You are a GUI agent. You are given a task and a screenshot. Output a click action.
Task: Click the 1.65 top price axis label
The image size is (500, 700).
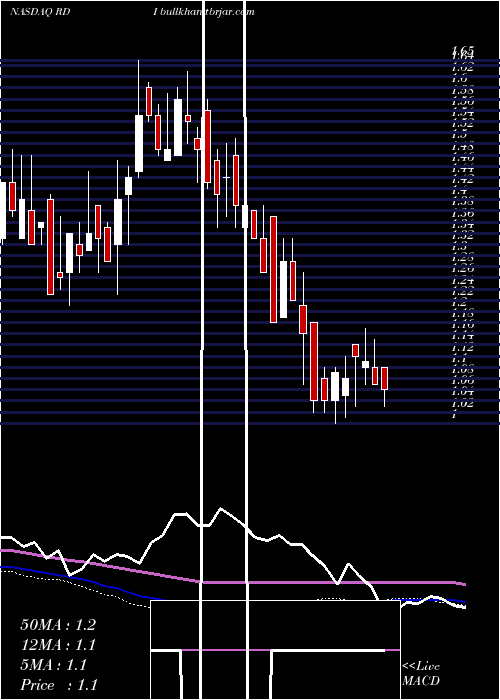click(462, 50)
